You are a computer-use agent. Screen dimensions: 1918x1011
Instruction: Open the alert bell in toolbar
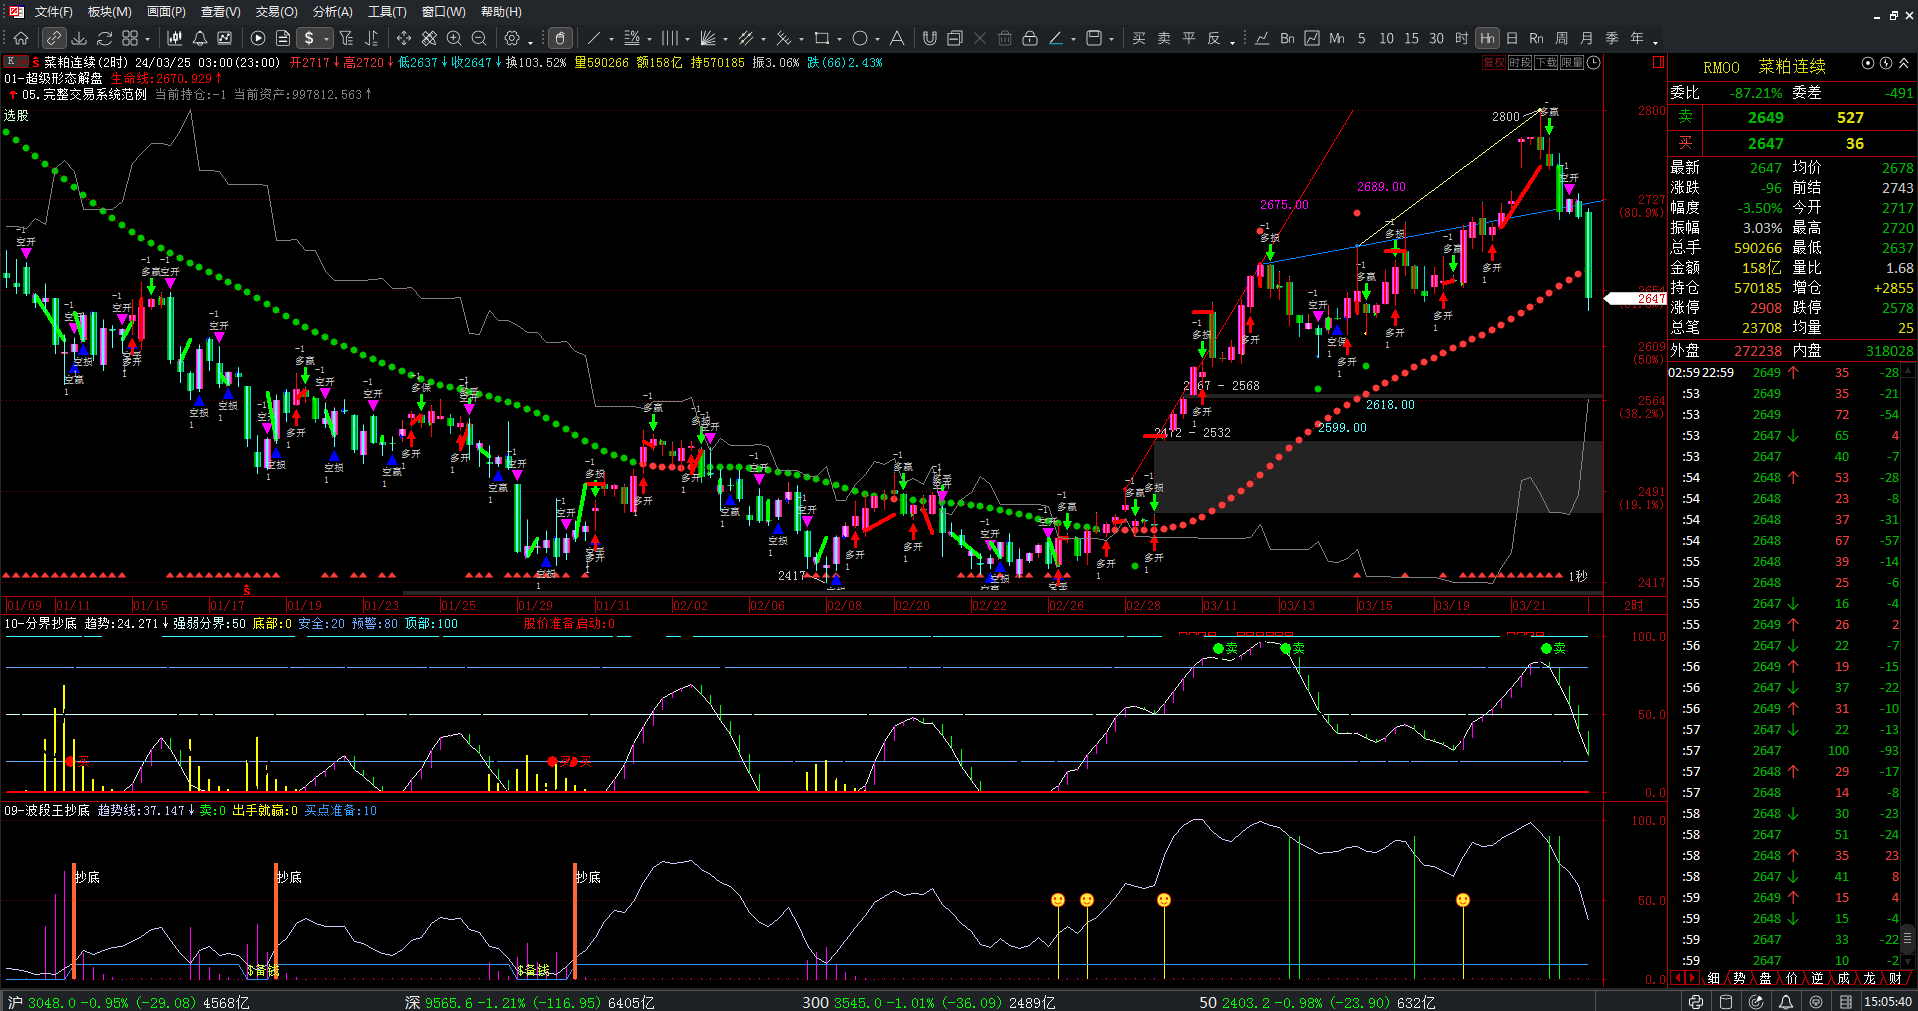200,38
